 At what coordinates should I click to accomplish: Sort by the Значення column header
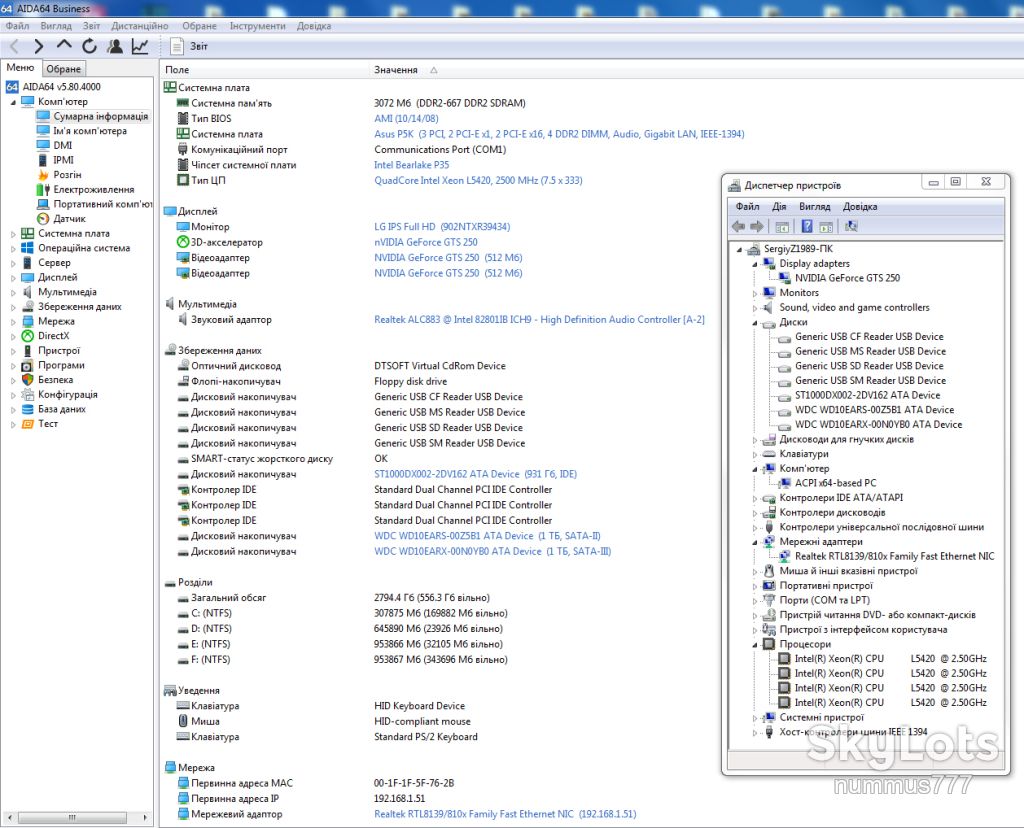(x=396, y=70)
